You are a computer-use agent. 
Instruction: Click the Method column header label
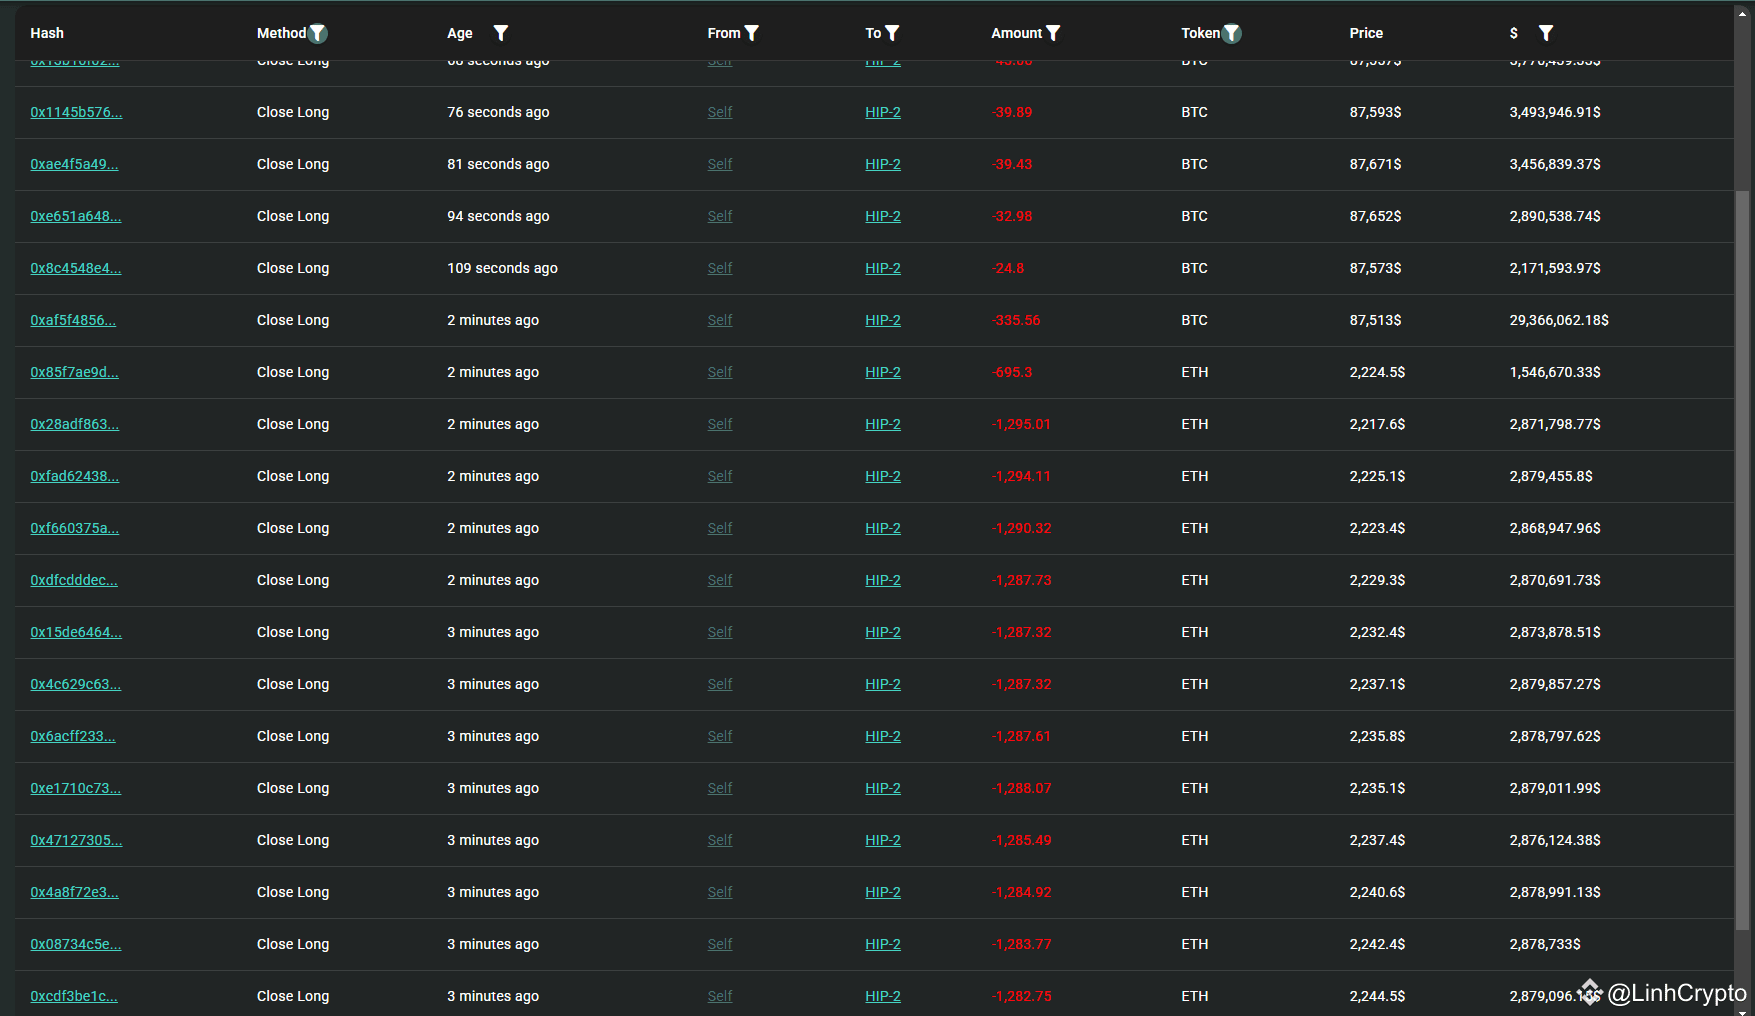(x=281, y=33)
